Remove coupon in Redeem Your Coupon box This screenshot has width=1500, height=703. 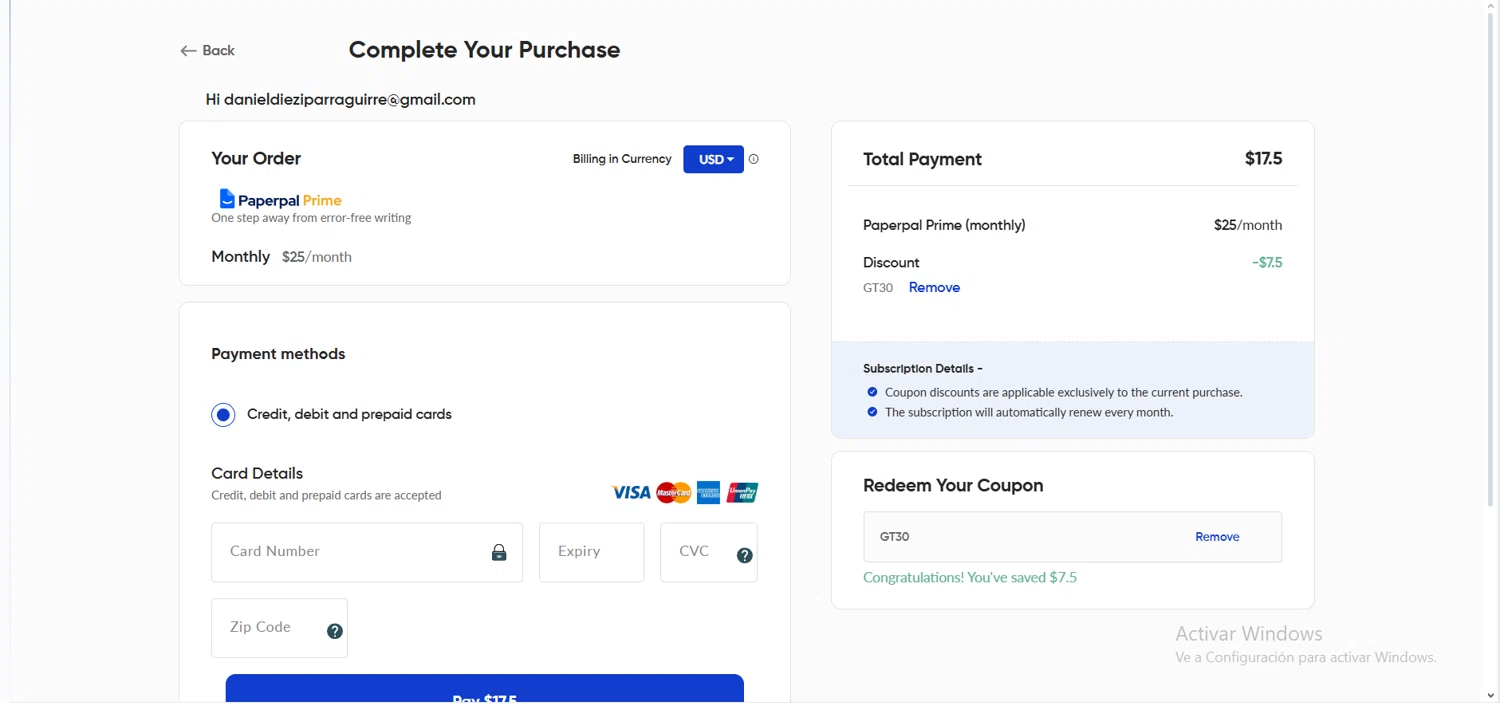1217,537
